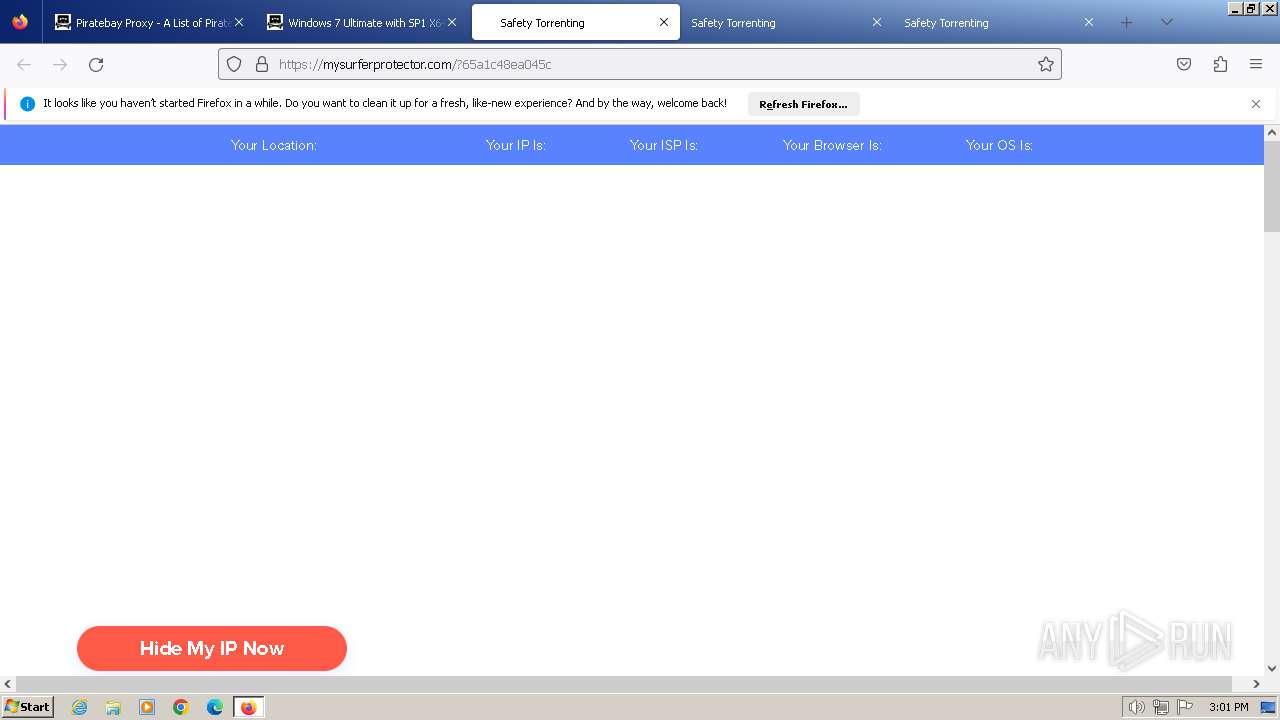Open tracking protection shield icon
This screenshot has width=1280, height=720.
(x=234, y=64)
